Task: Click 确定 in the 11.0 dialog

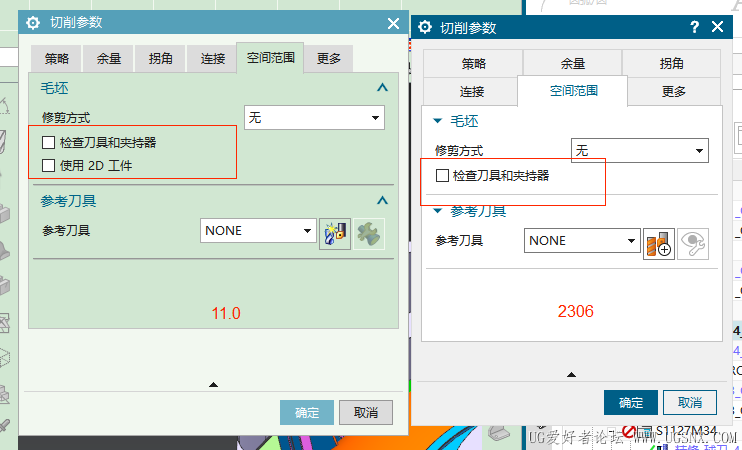Action: tap(307, 413)
